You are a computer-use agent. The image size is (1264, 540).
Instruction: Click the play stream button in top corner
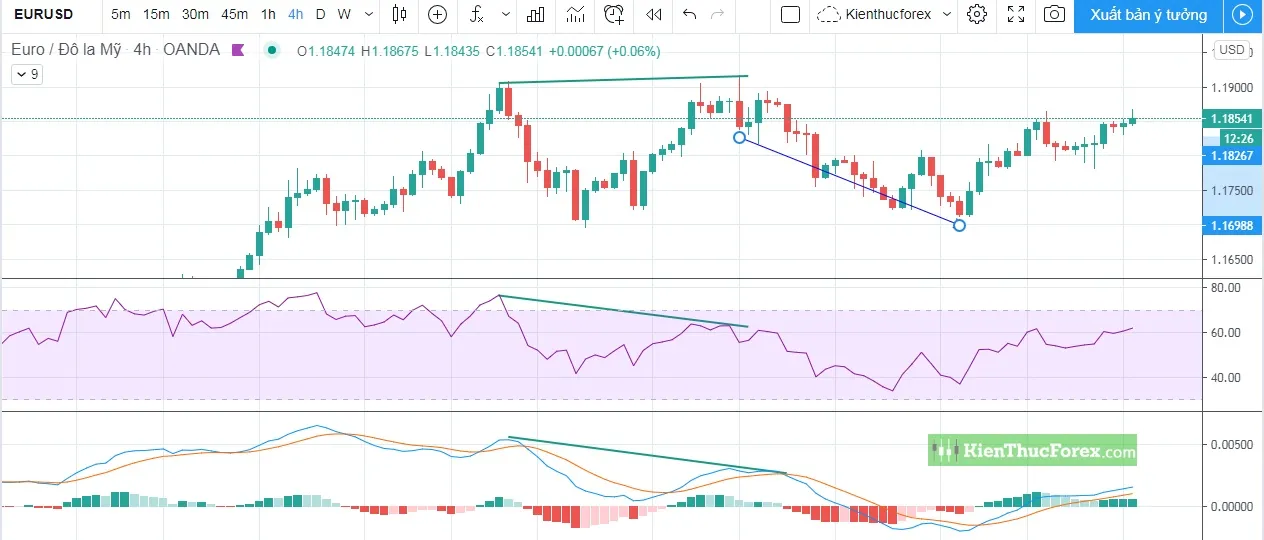1242,15
